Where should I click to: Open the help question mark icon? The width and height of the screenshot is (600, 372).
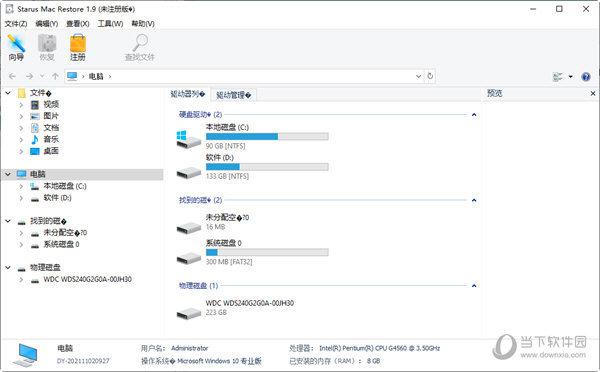click(585, 77)
